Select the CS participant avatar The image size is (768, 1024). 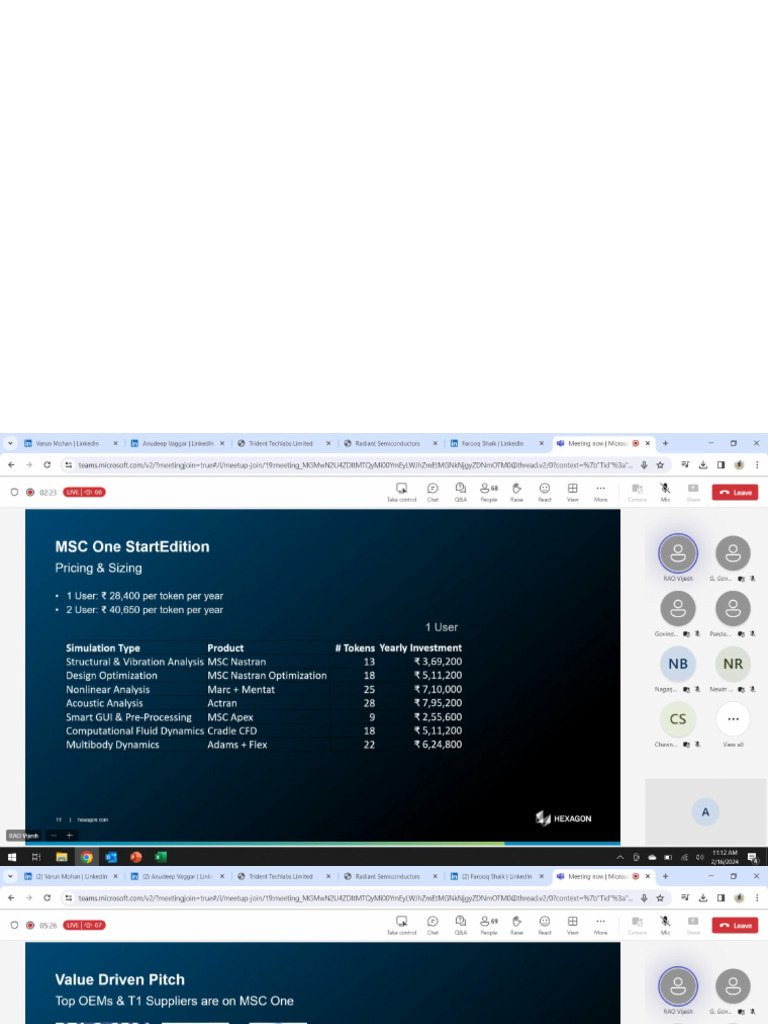(678, 719)
